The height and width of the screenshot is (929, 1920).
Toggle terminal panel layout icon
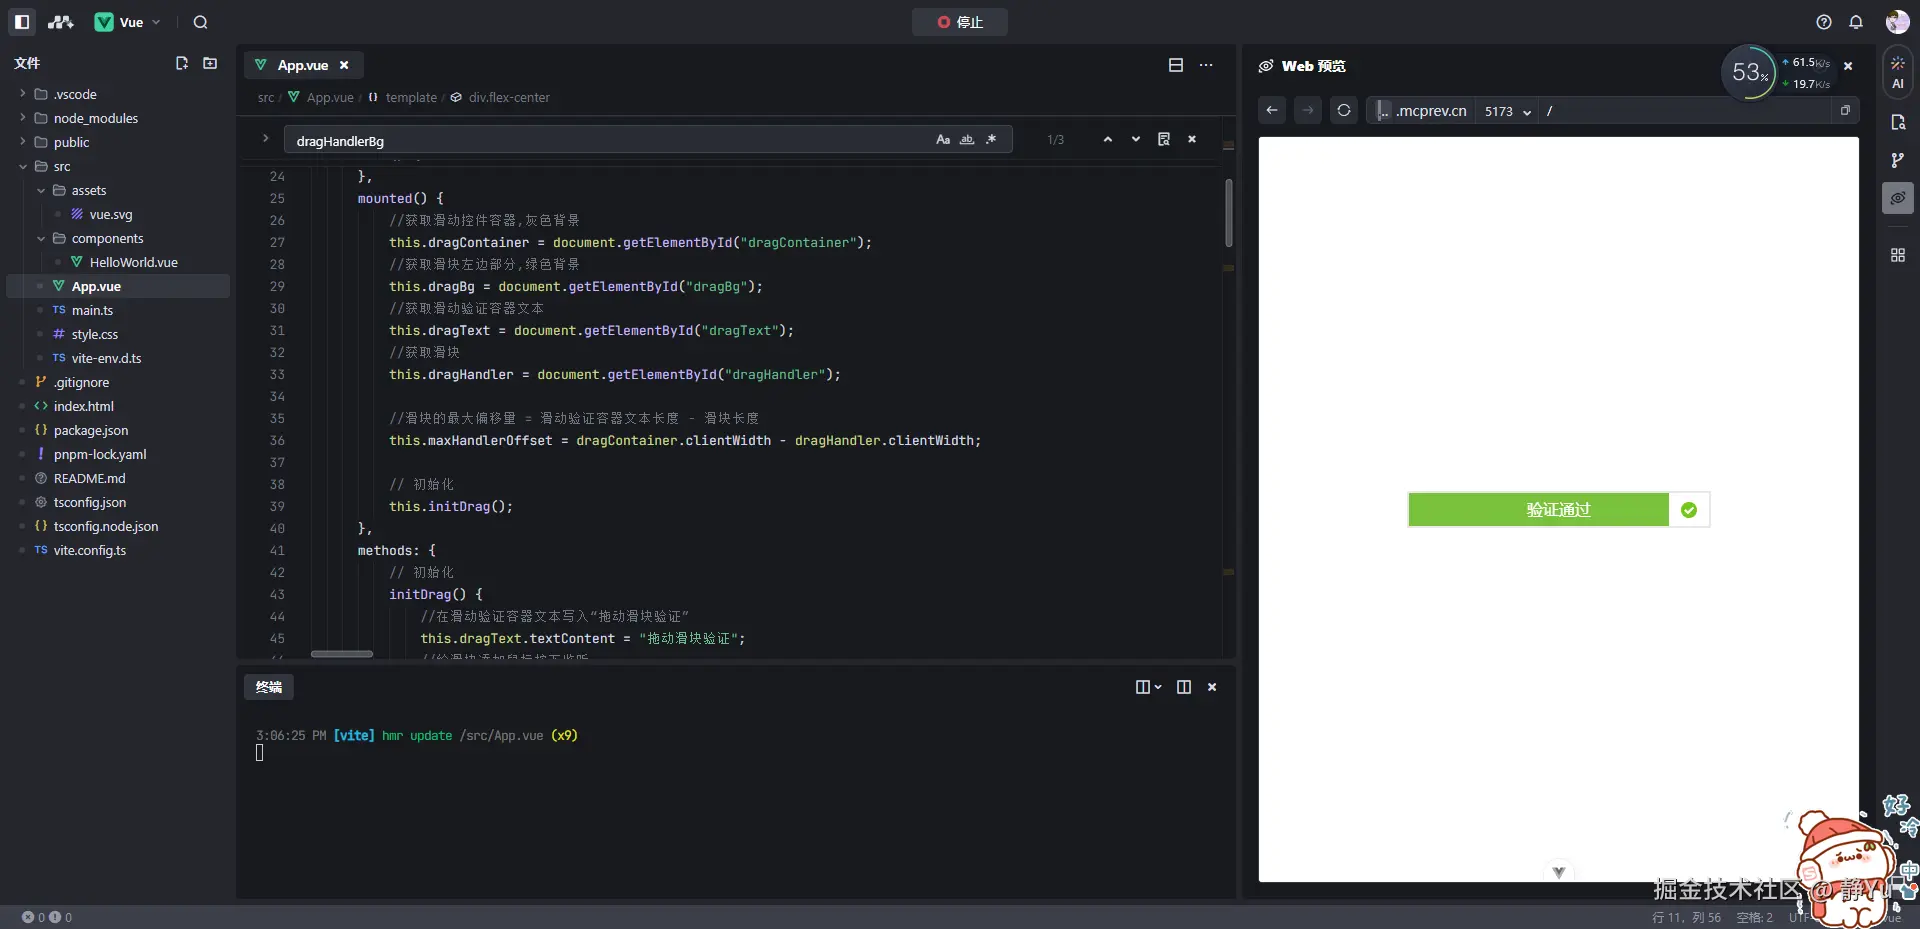pos(1184,687)
